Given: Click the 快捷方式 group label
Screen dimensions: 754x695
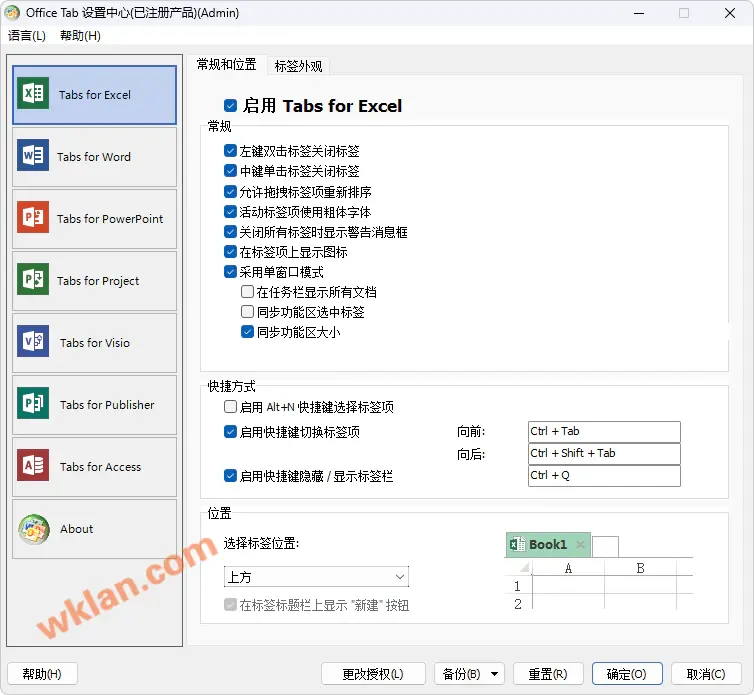Looking at the screenshot, I should point(231,386).
